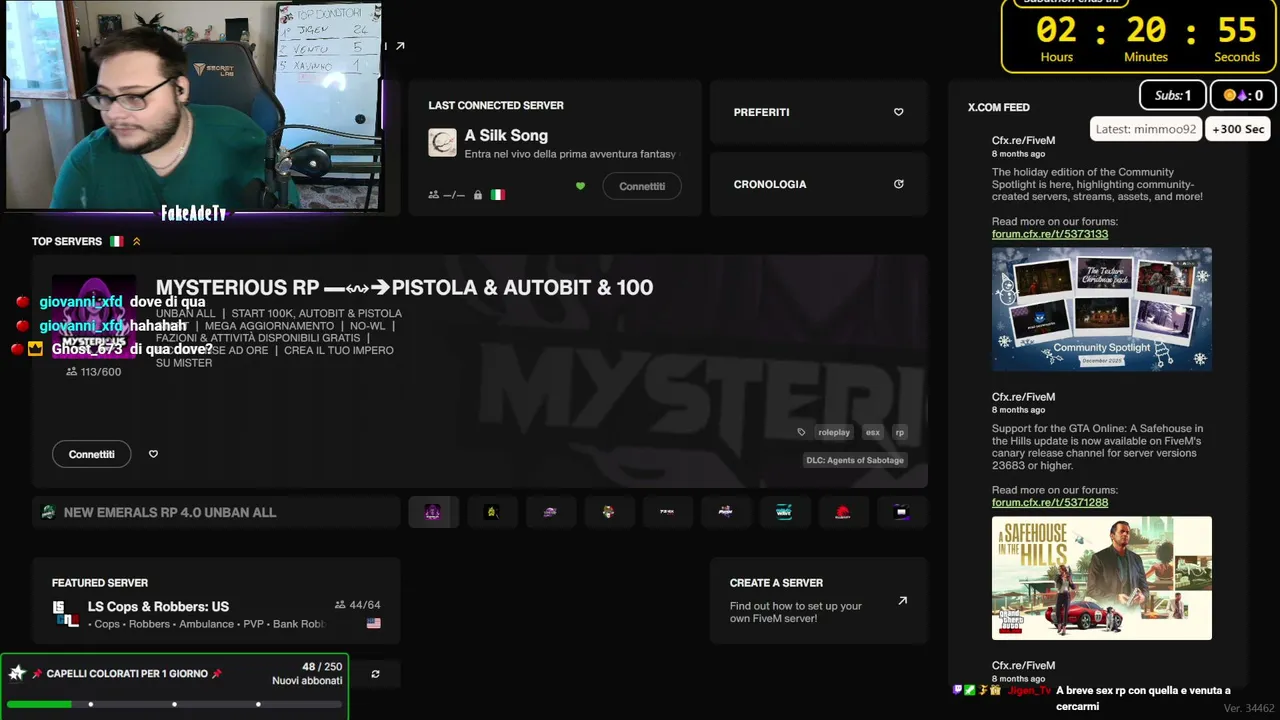
Task: Click the esx tag
Action: [x=873, y=432]
